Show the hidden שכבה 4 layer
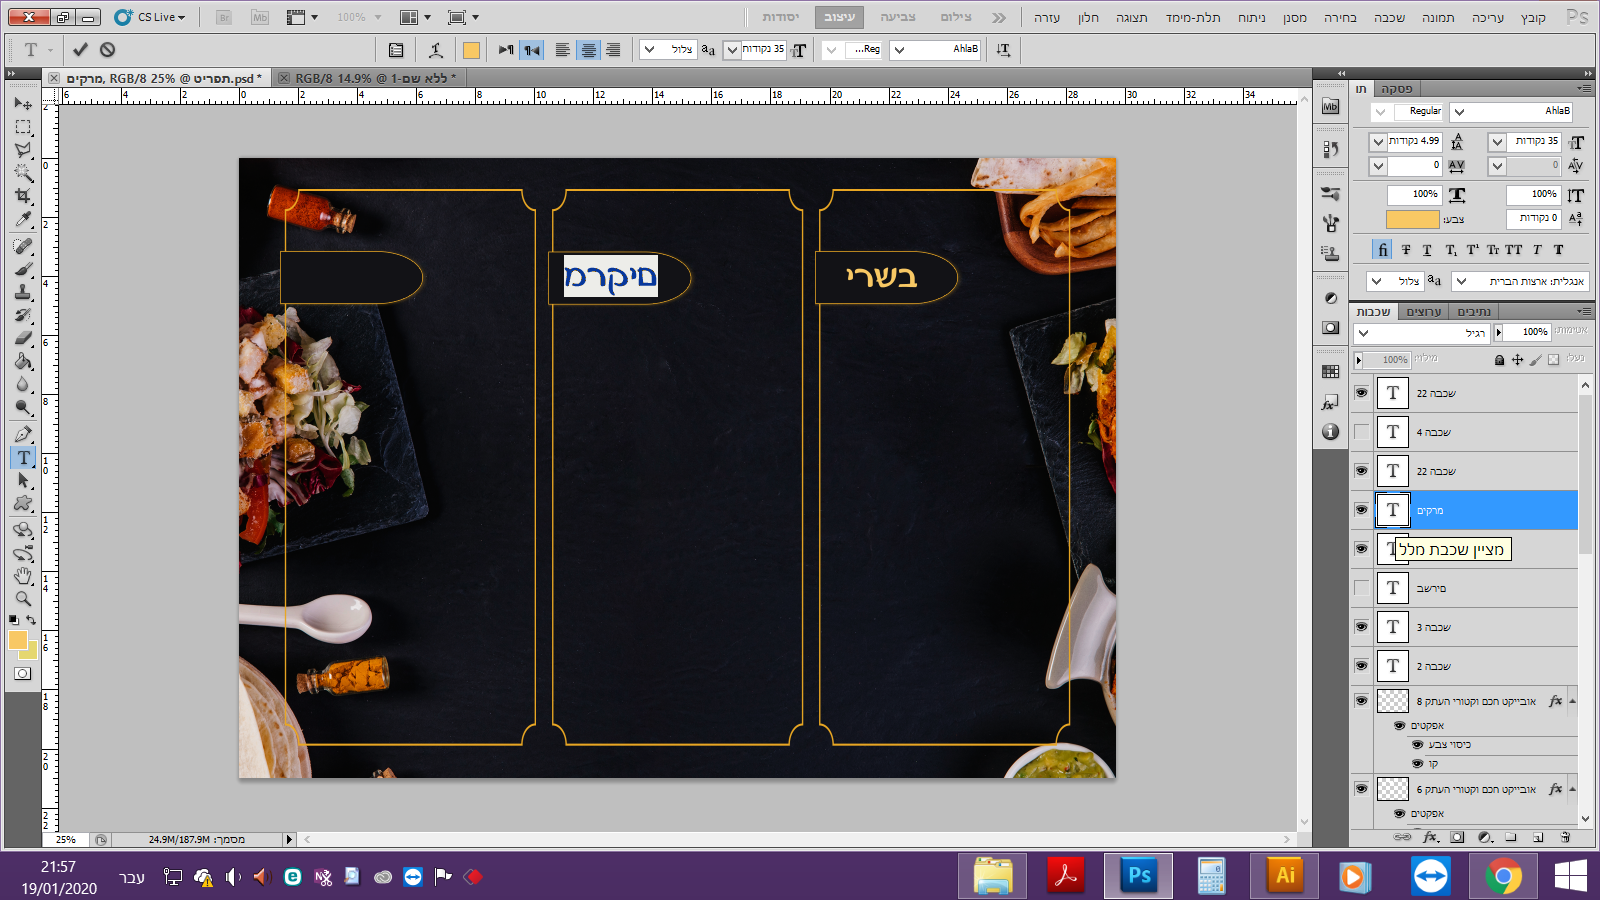The height and width of the screenshot is (900, 1600). click(1361, 432)
